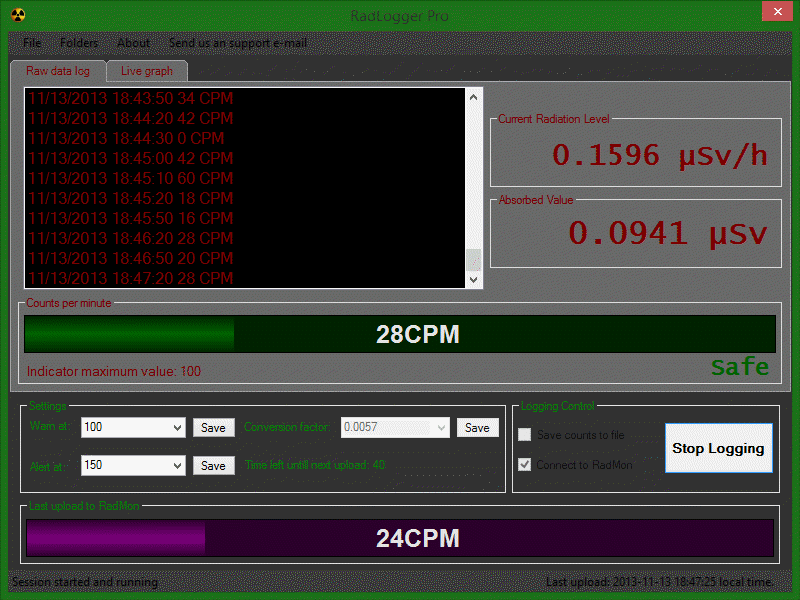Select log entry 18:43:50 34 CPM
The width and height of the screenshot is (800, 600).
click(x=131, y=98)
